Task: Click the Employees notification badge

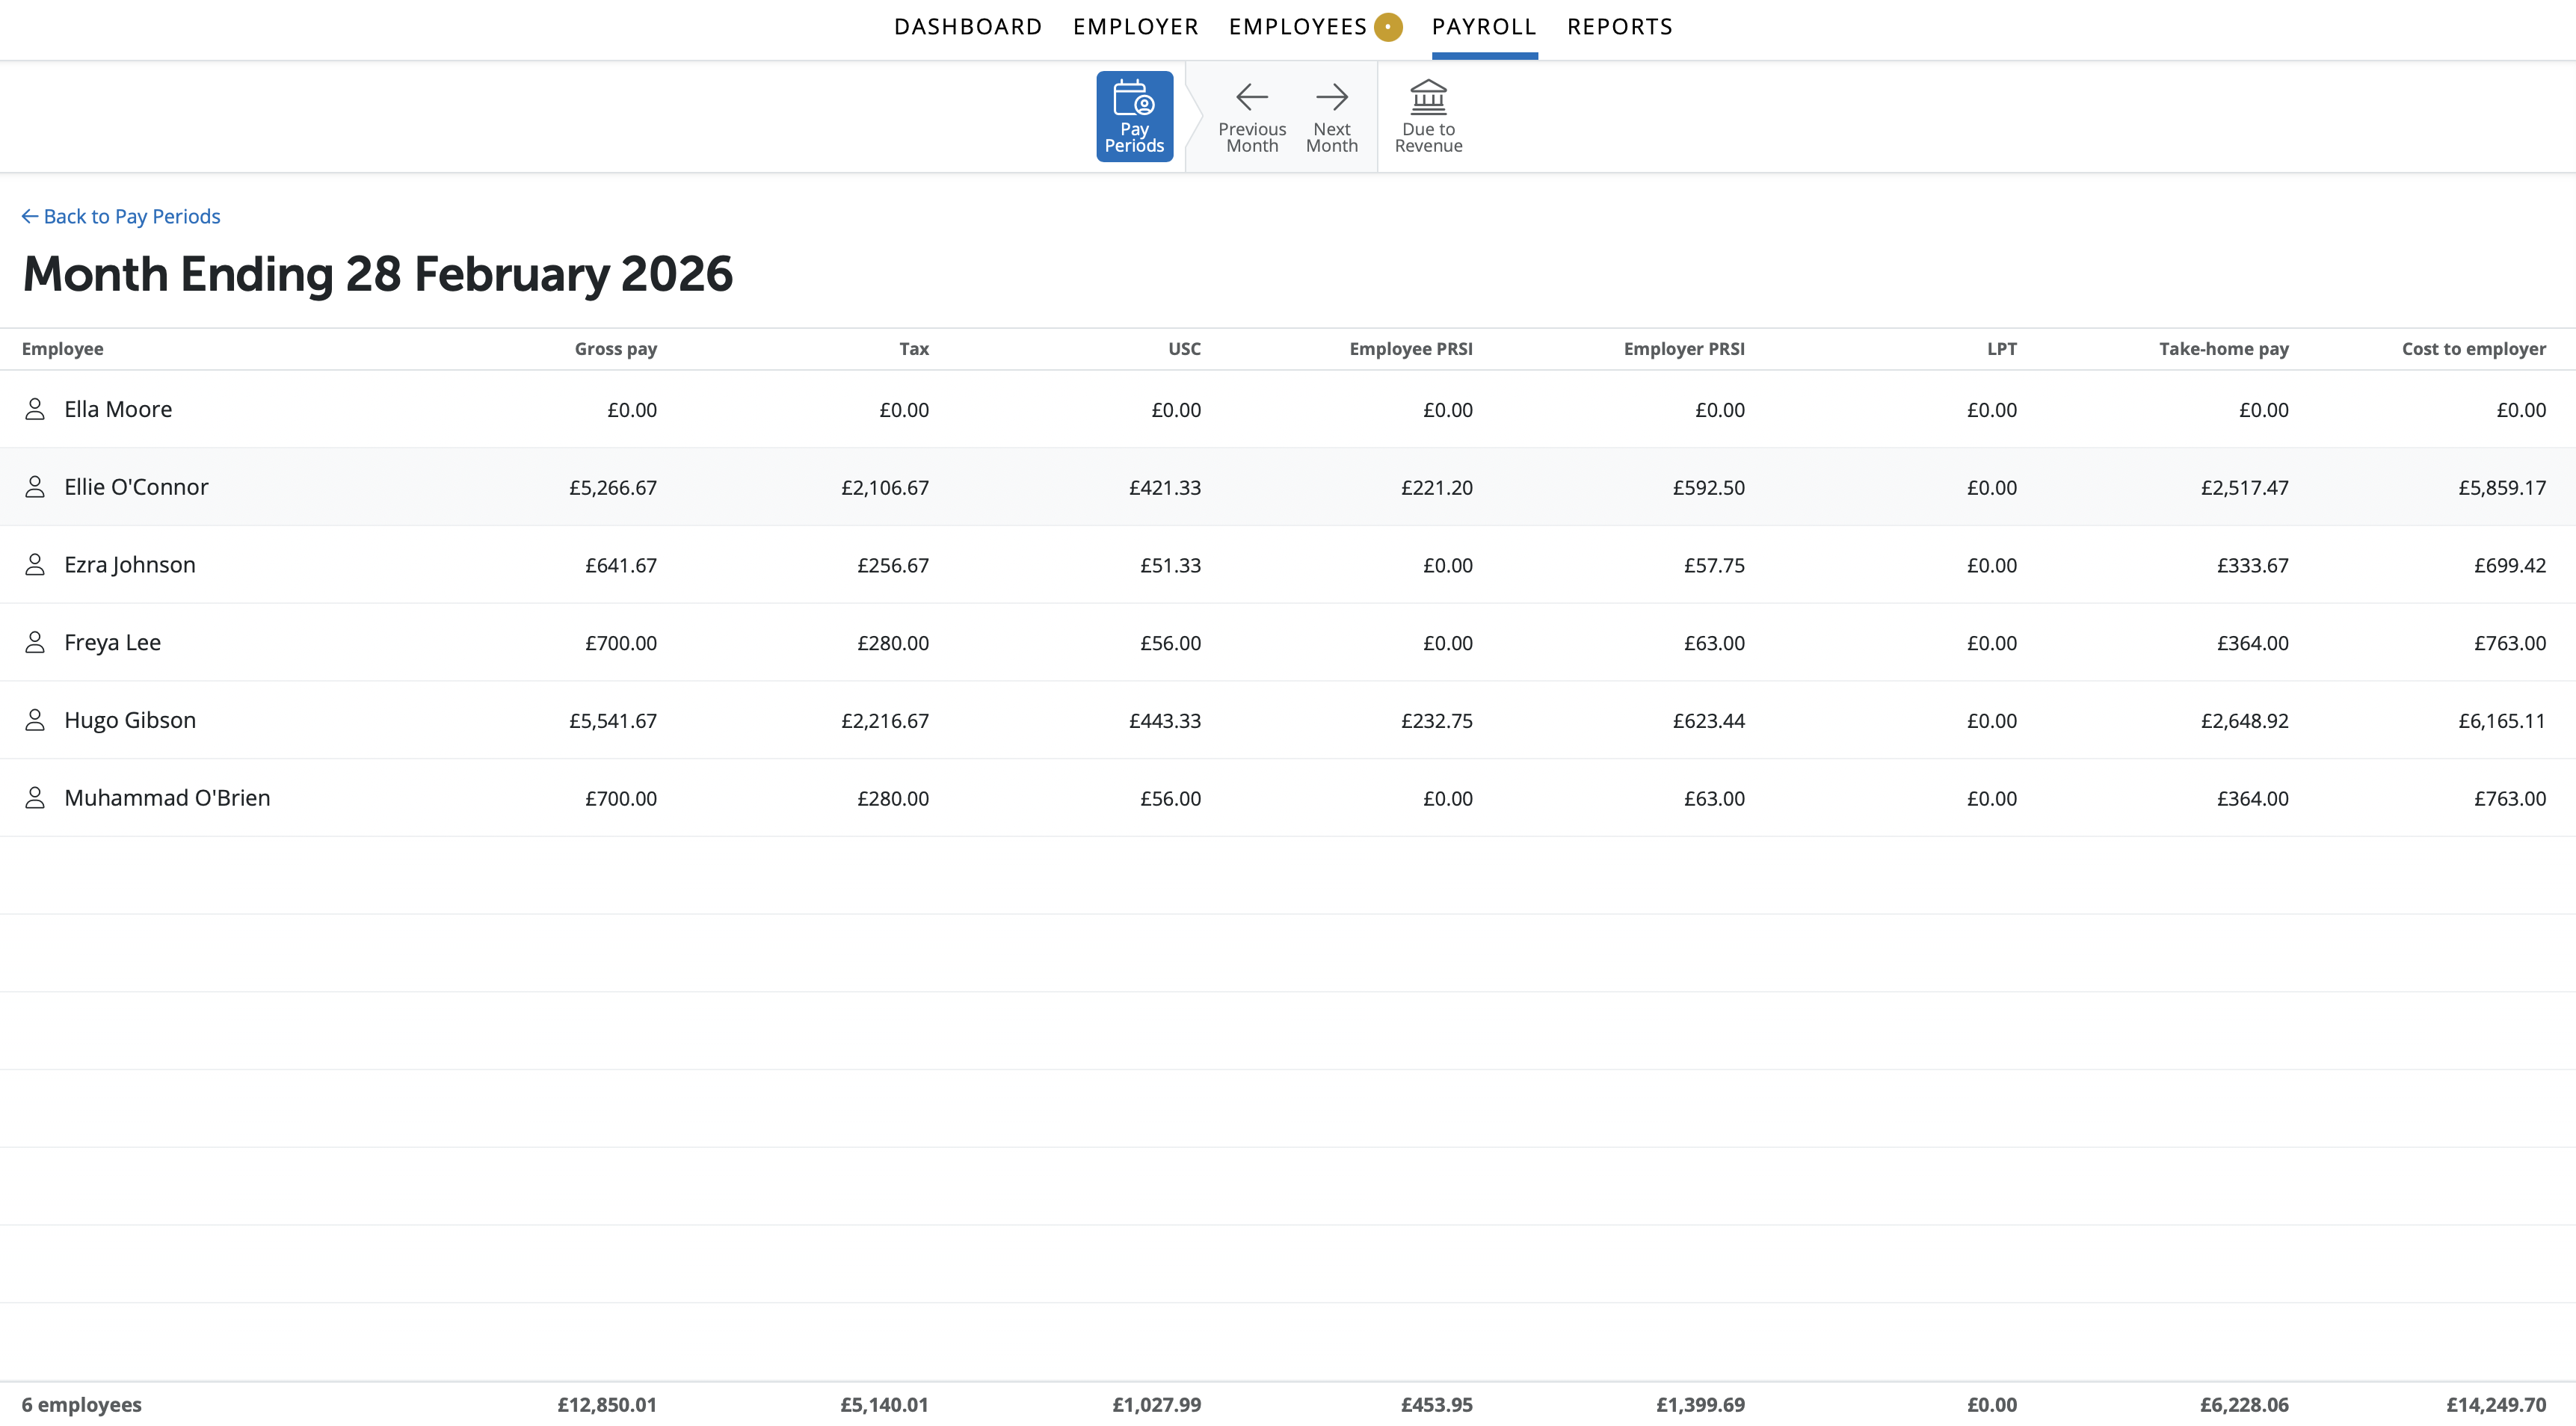Action: coord(1387,27)
